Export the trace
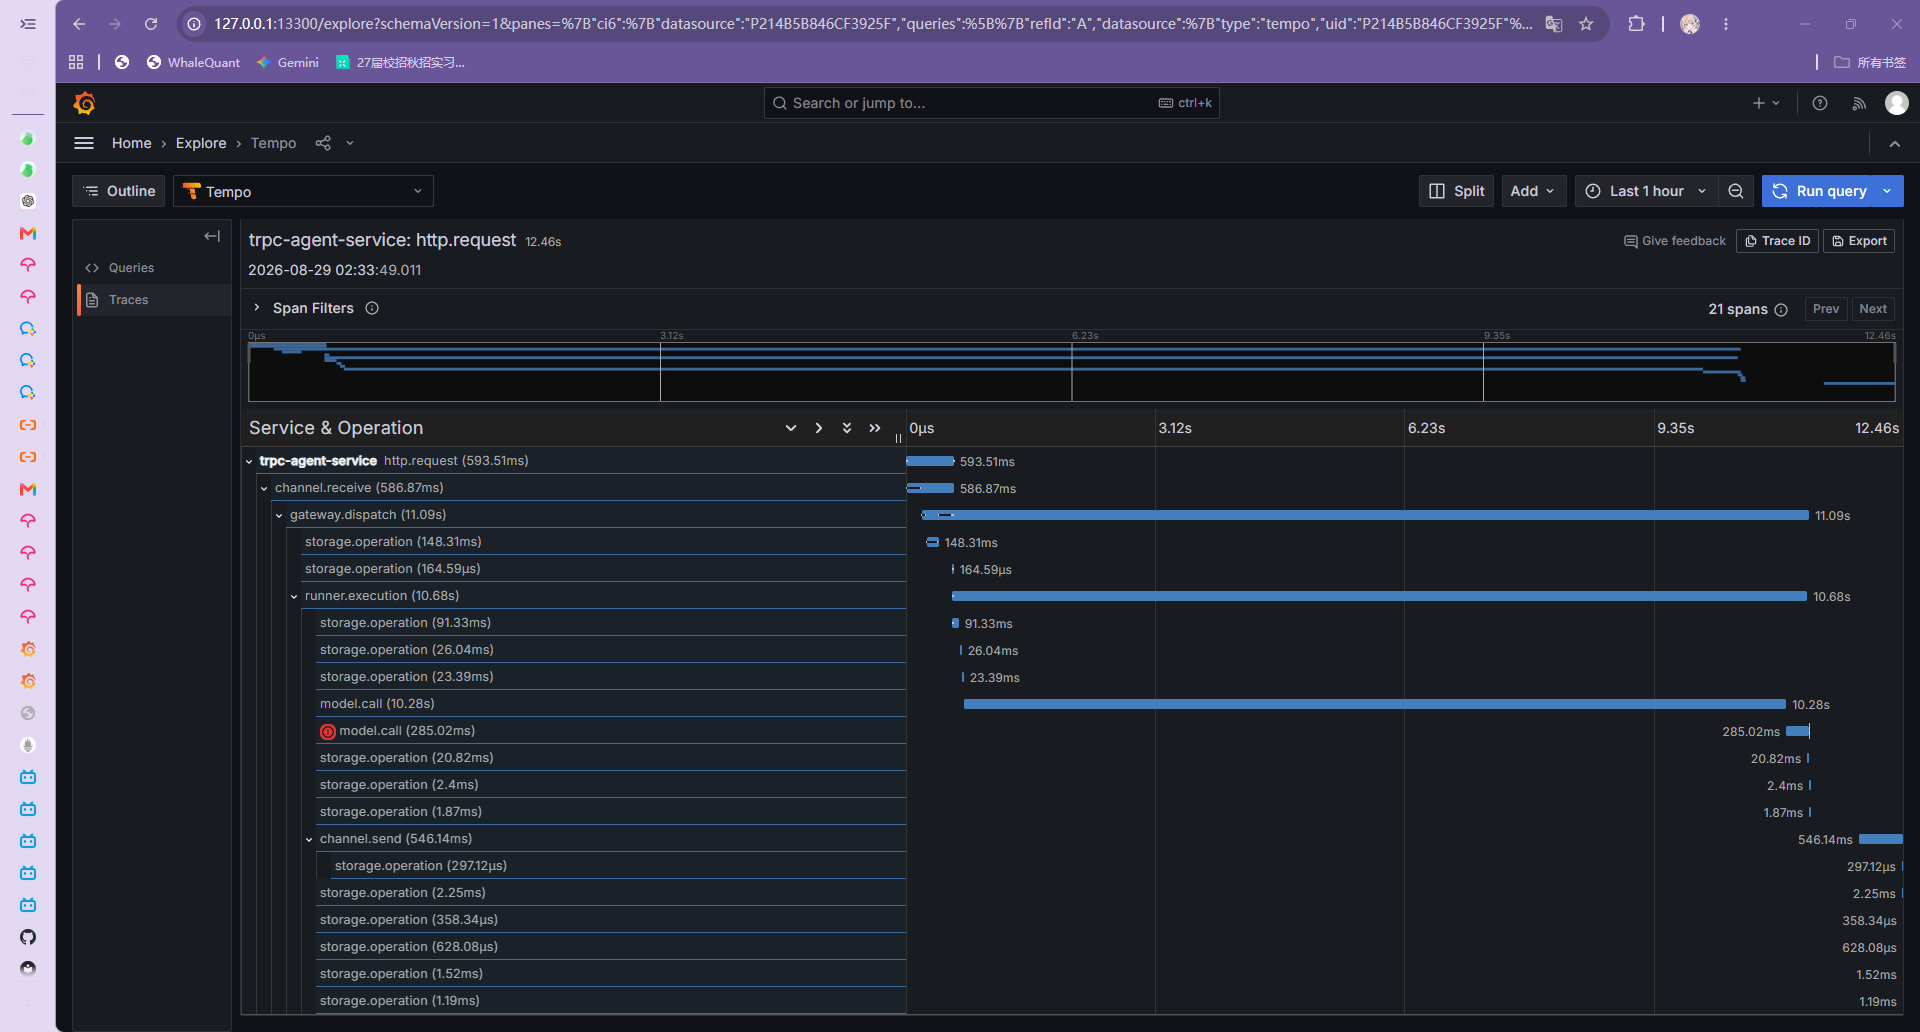1920x1032 pixels. (x=1859, y=241)
